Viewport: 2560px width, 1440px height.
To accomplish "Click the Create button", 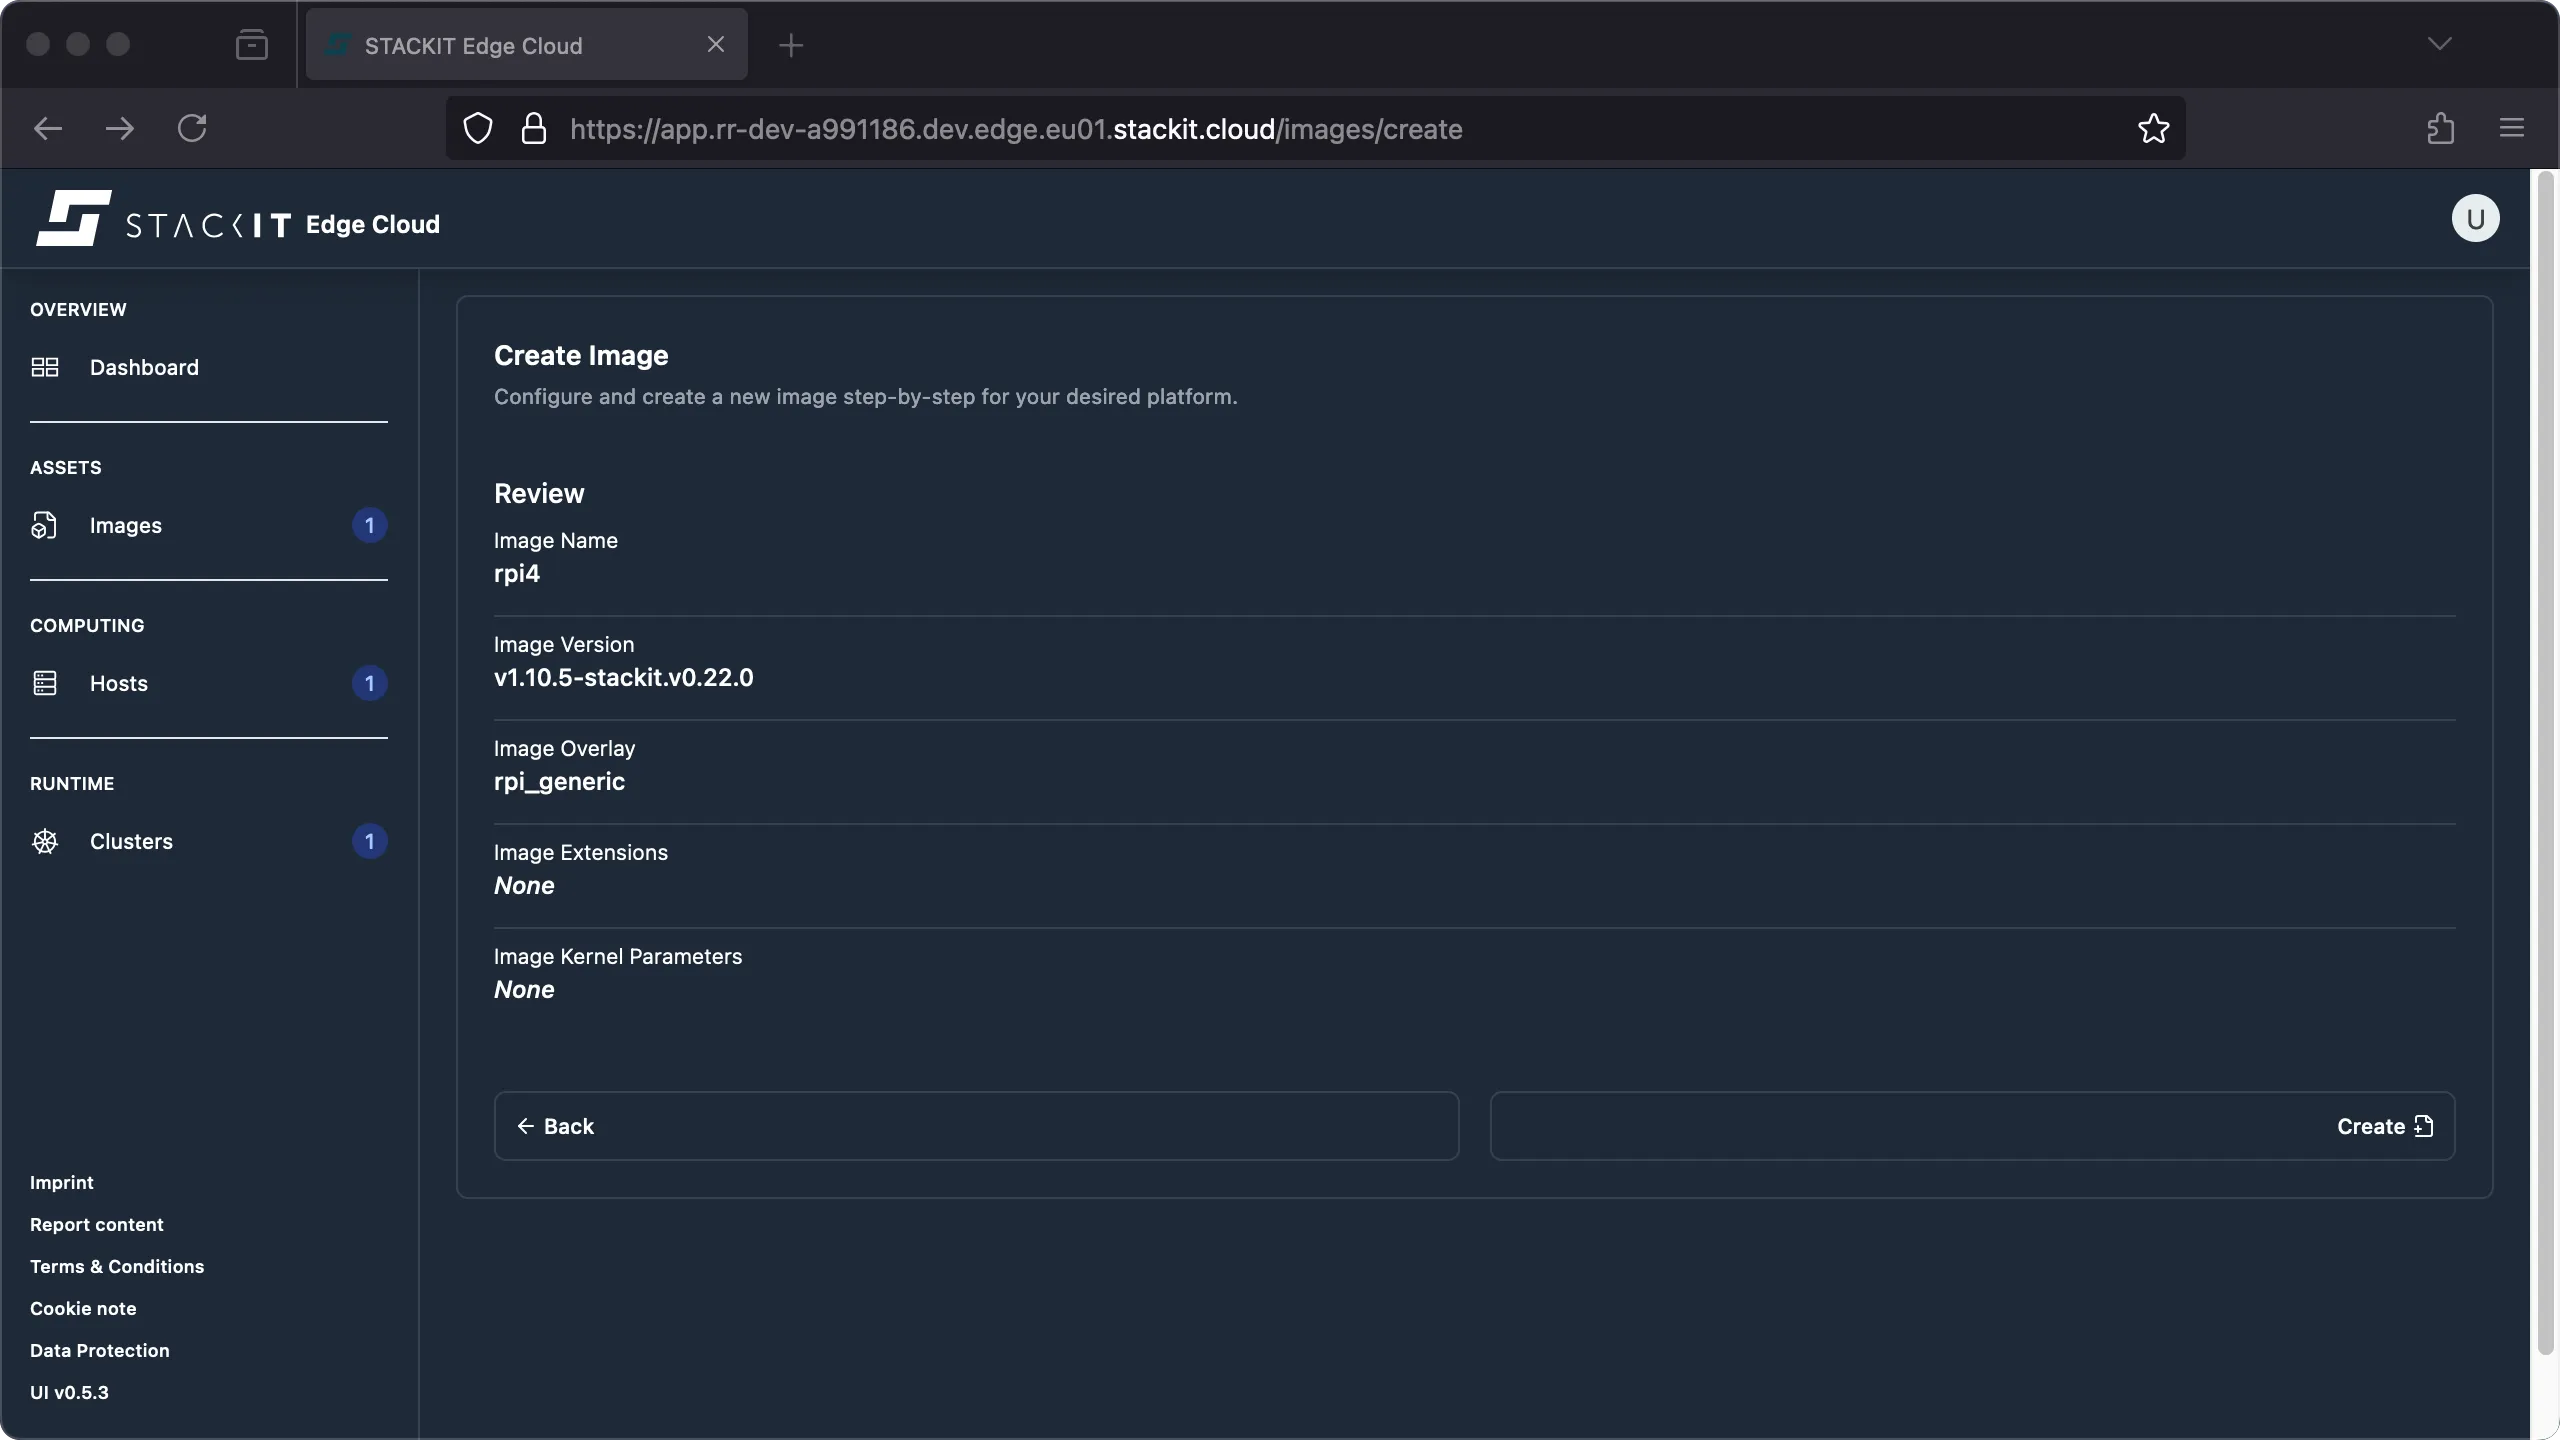I will click(2385, 1126).
